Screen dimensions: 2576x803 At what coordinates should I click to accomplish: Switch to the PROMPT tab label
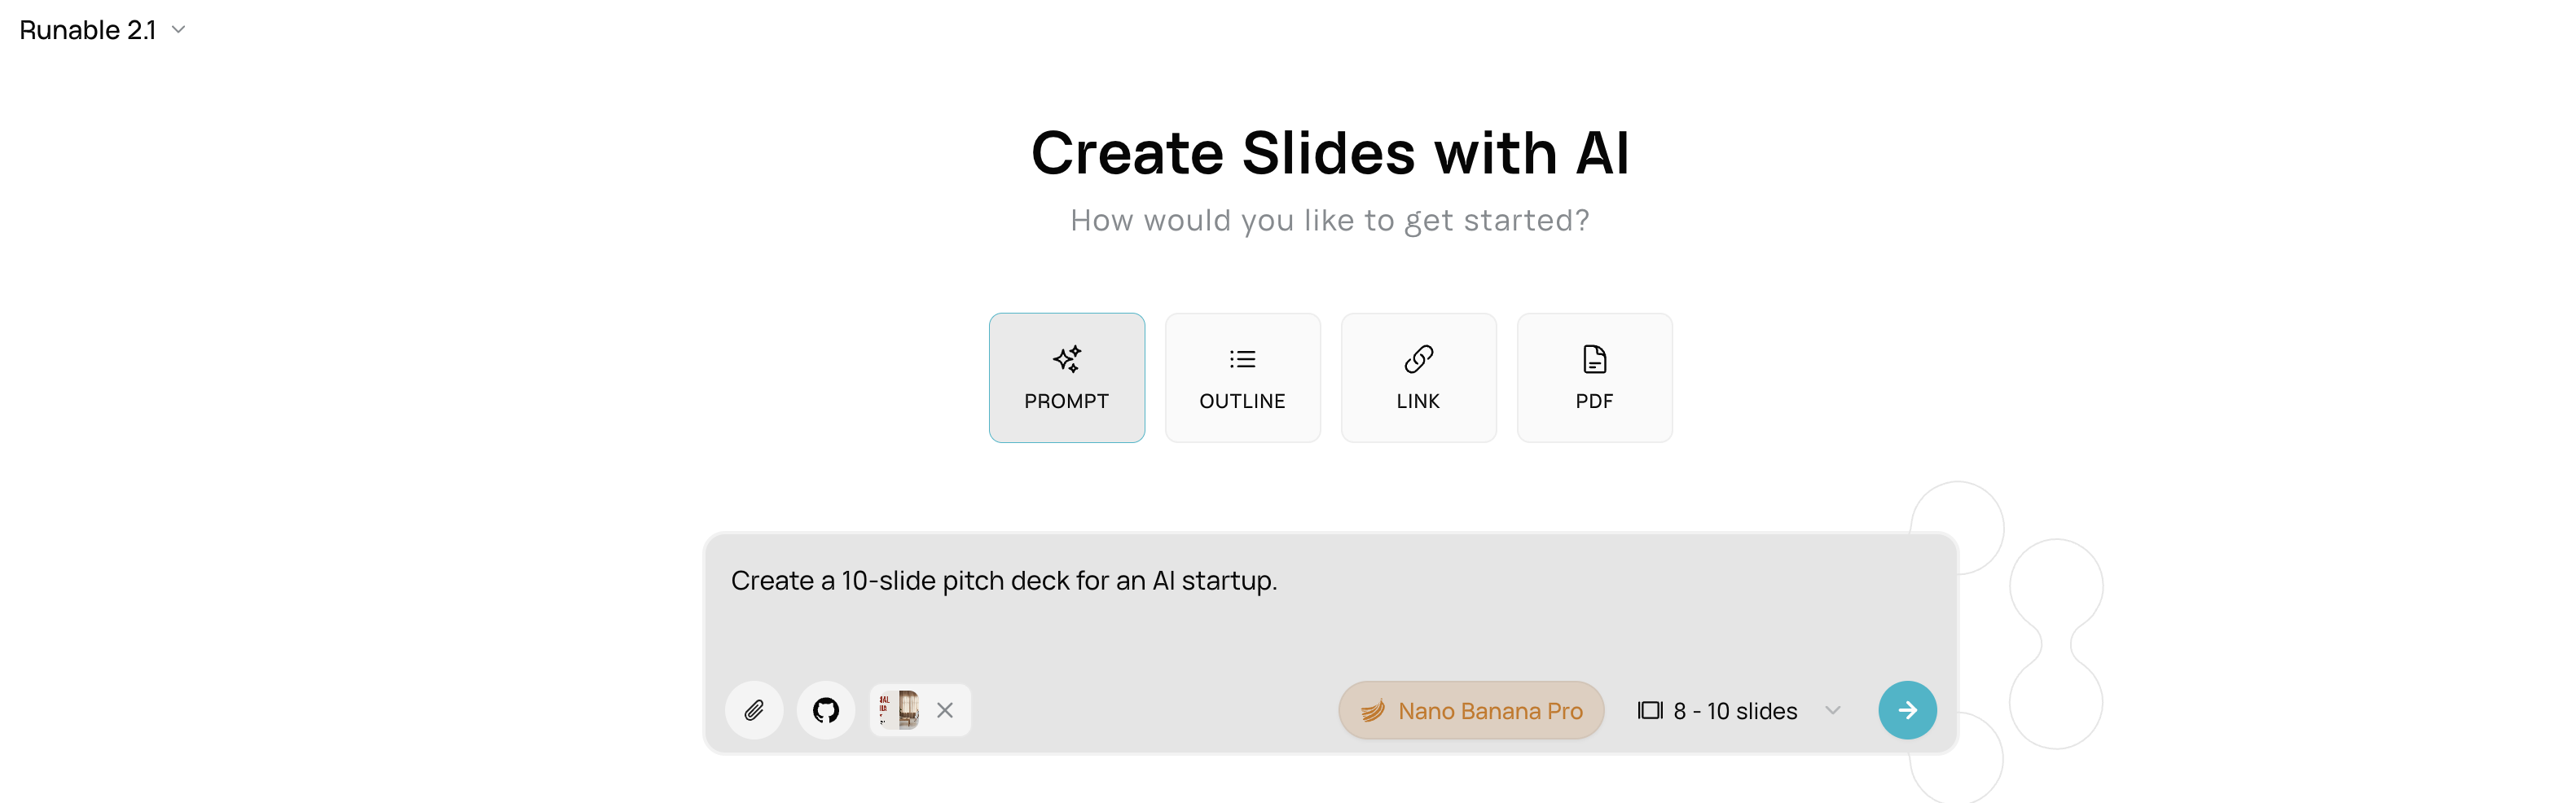point(1066,401)
